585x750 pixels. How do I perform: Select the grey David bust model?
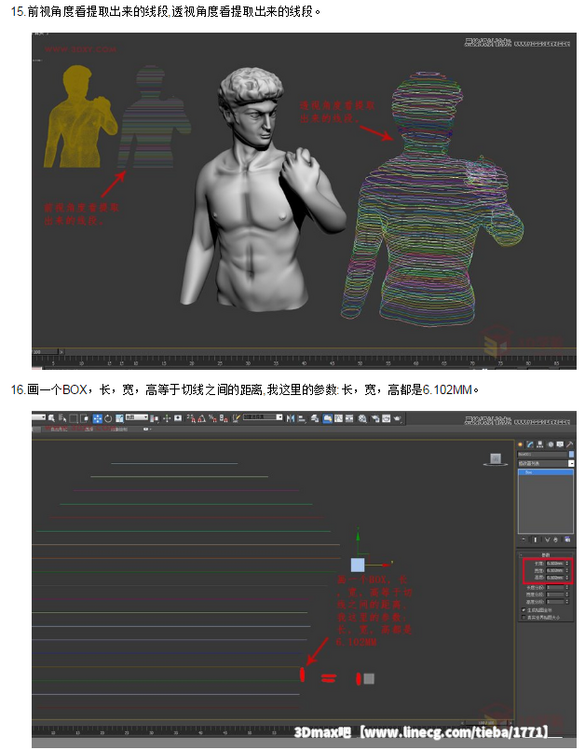262,191
